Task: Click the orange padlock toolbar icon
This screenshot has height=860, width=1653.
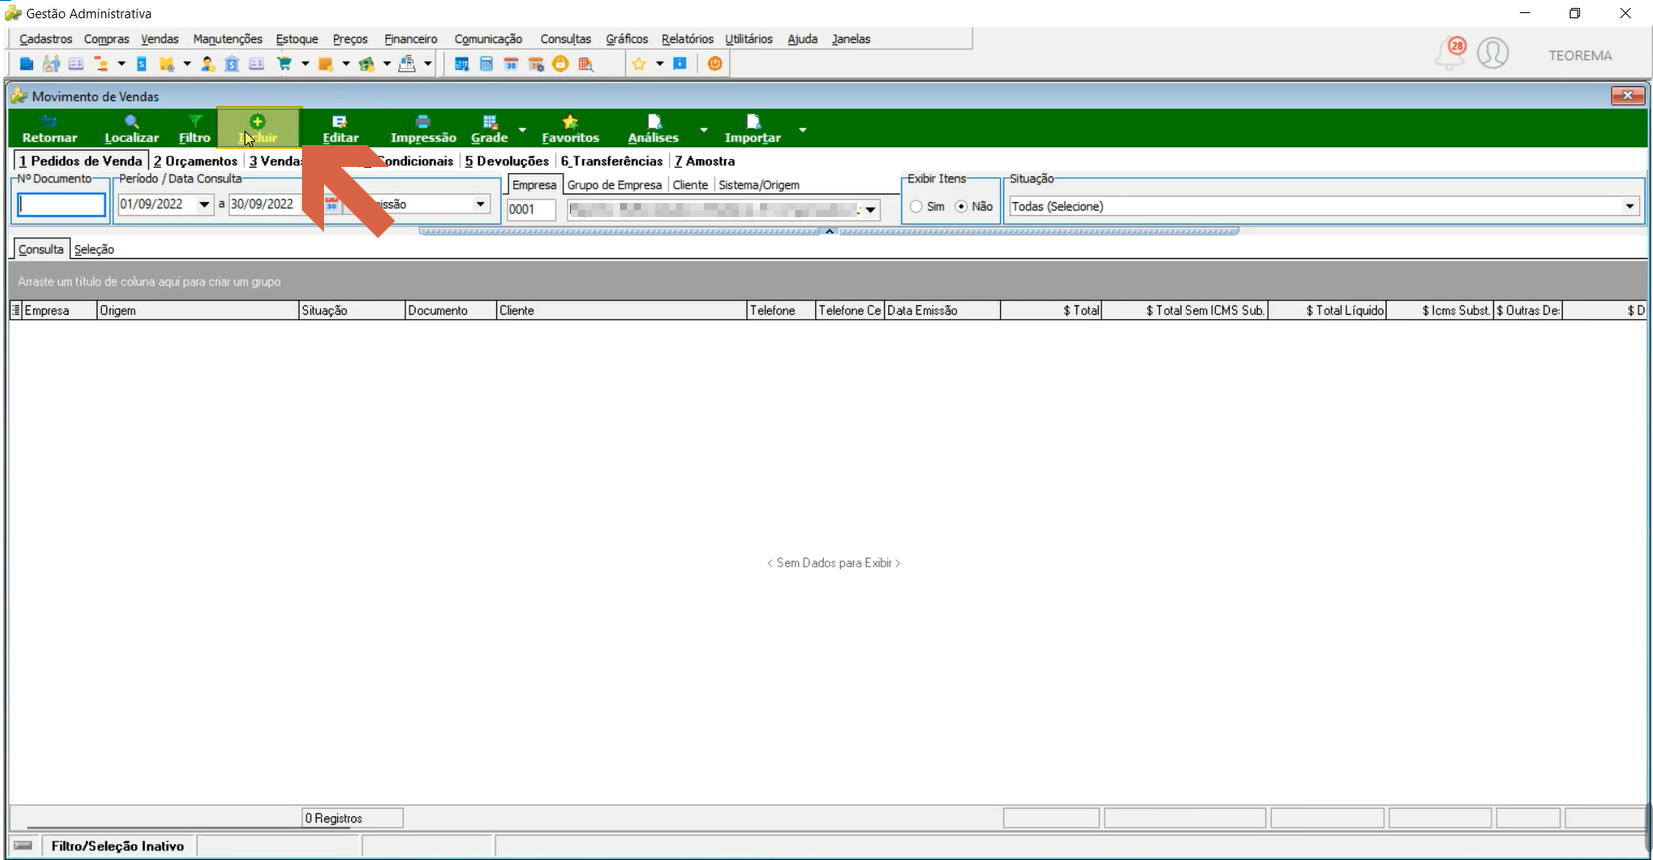Action: point(560,64)
